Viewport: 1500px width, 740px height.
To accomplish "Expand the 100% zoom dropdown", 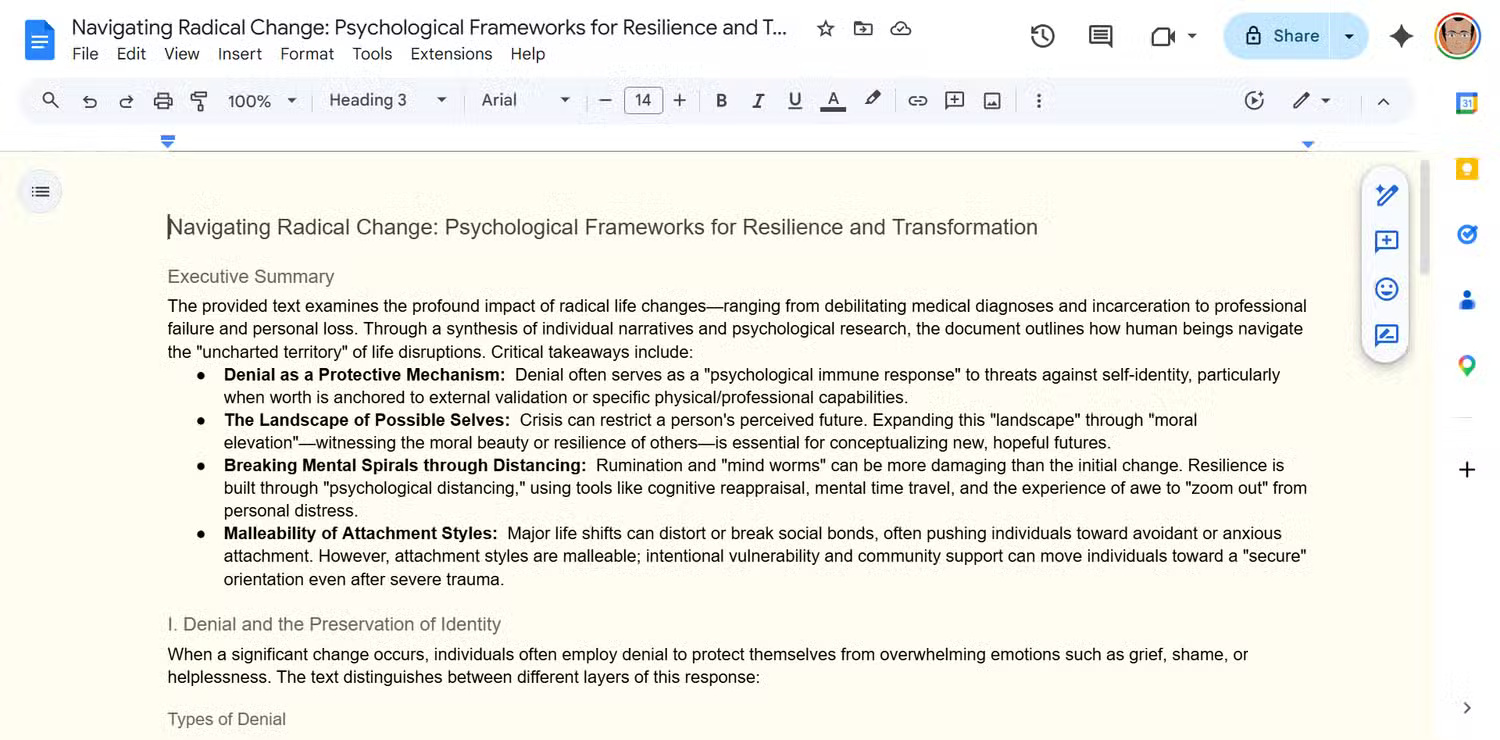I will coord(262,100).
